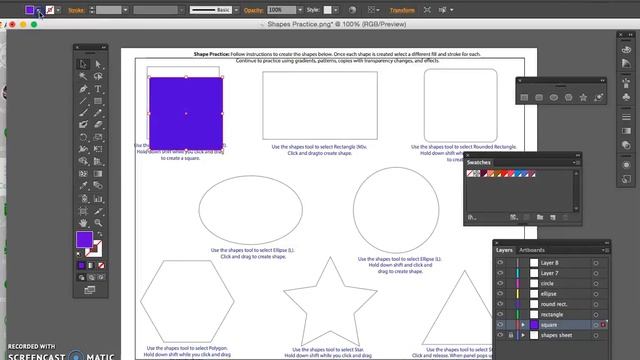Hide the Layer 8 layer
Viewport: 640px width, 360px height.
tap(500, 263)
